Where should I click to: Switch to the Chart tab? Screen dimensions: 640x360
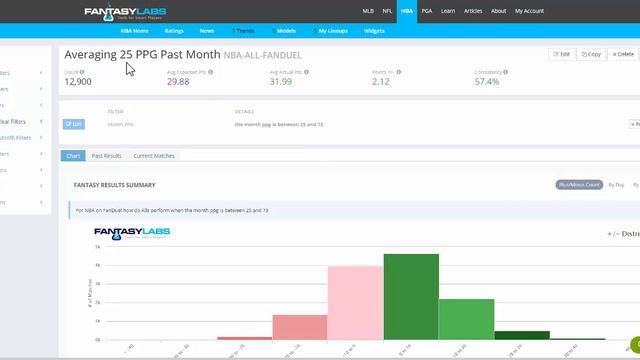(x=73, y=156)
